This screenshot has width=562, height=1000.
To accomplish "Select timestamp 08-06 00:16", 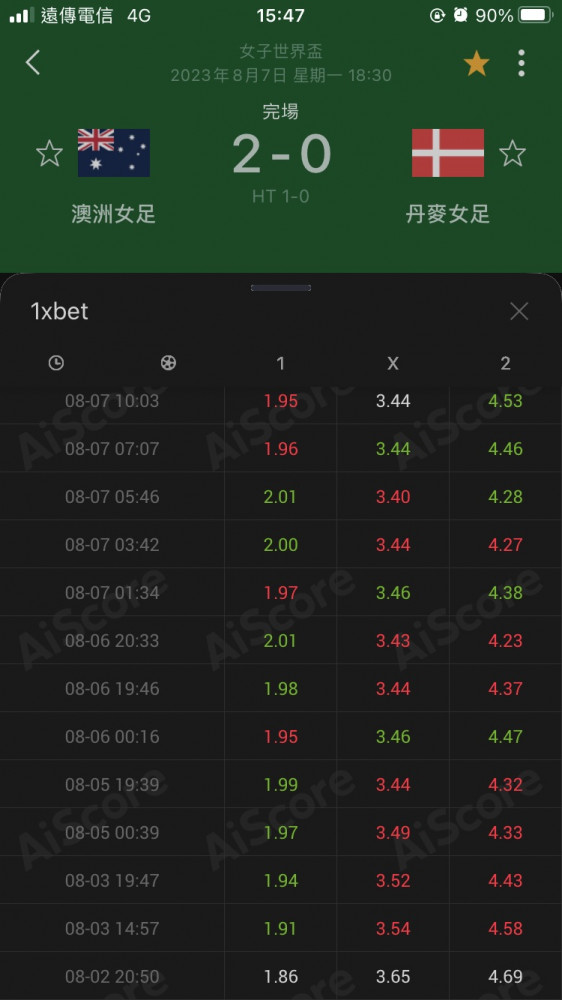I will click(x=112, y=737).
